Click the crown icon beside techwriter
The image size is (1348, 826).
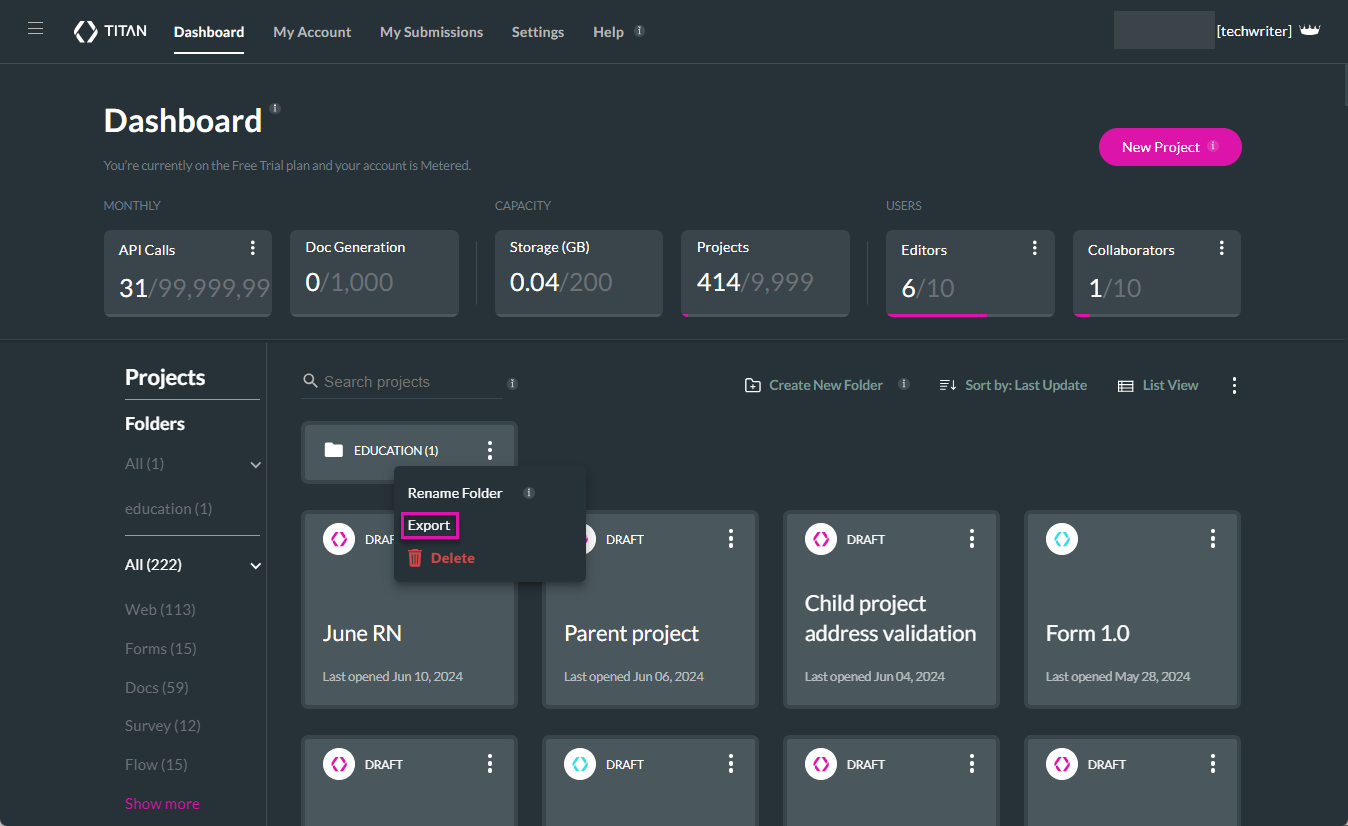(x=1309, y=31)
